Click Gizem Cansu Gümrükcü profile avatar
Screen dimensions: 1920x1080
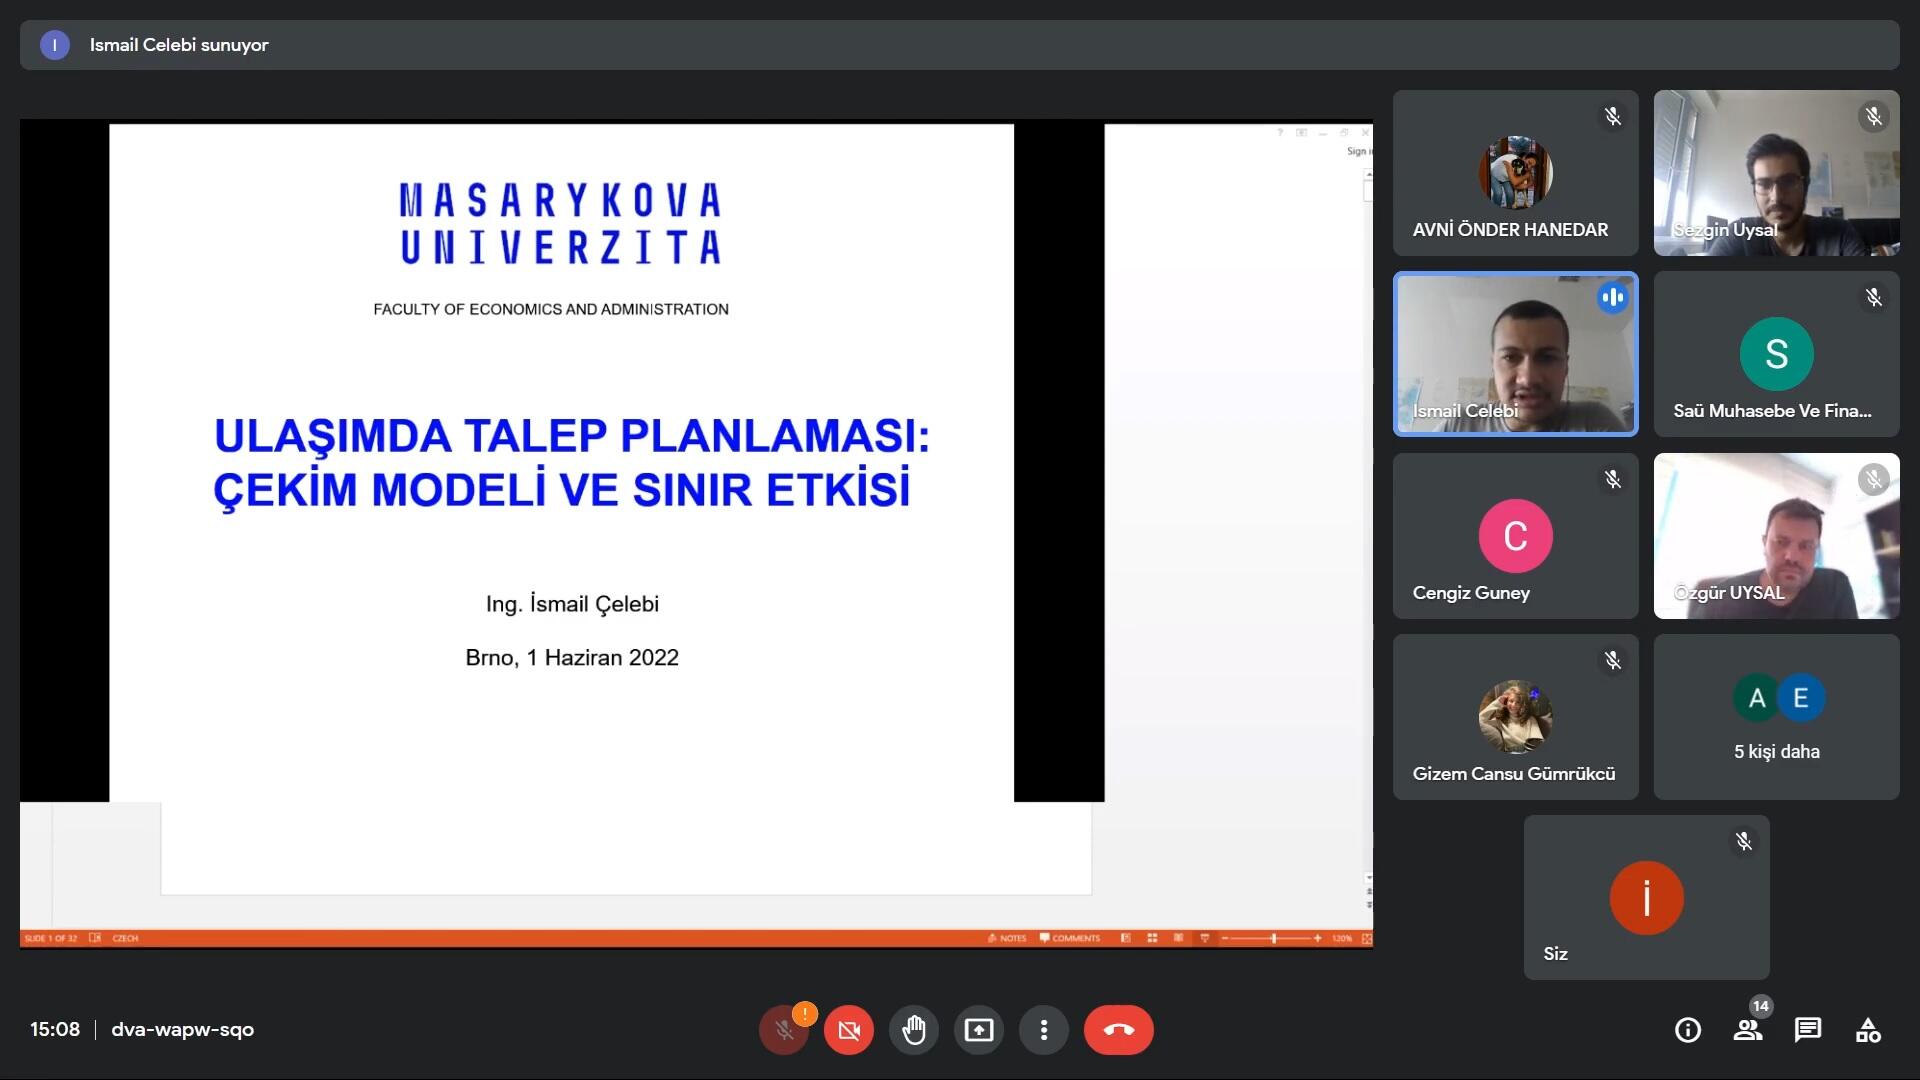(x=1516, y=716)
